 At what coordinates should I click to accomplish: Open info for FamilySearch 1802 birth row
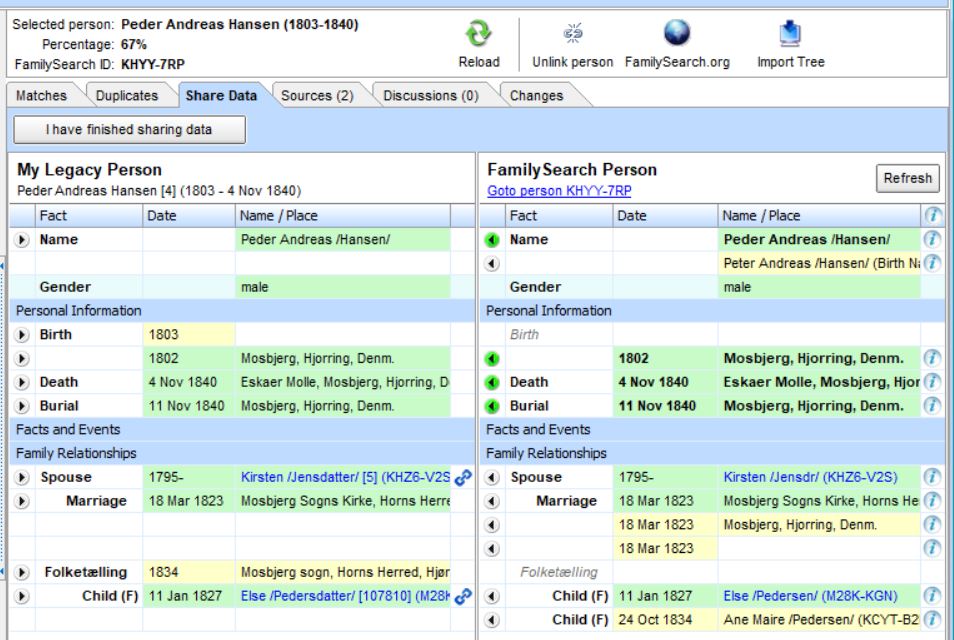point(933,358)
